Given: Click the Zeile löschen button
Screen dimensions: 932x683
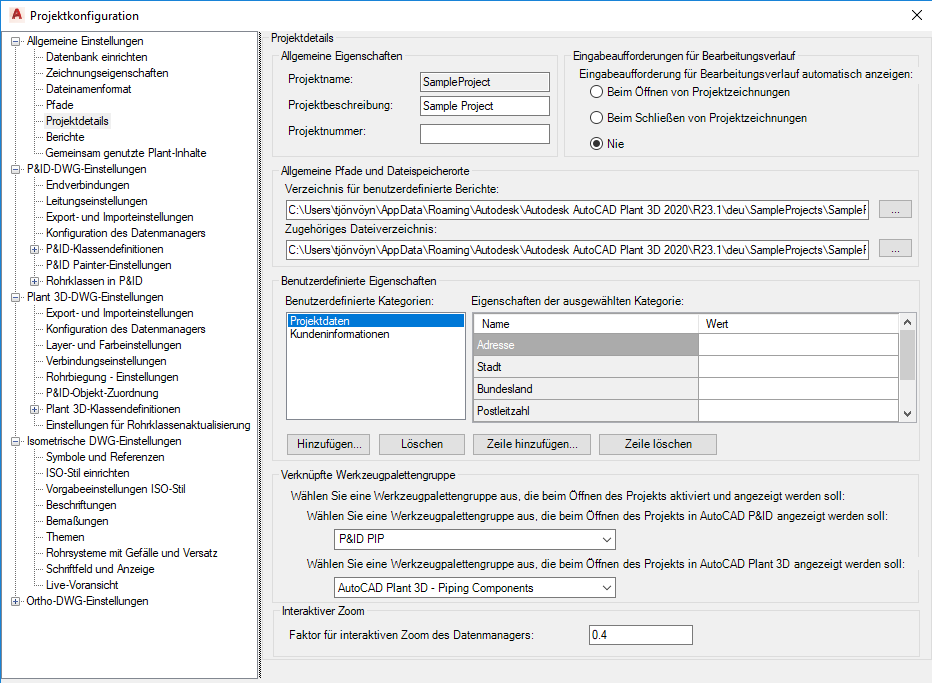Looking at the screenshot, I should tap(658, 444).
